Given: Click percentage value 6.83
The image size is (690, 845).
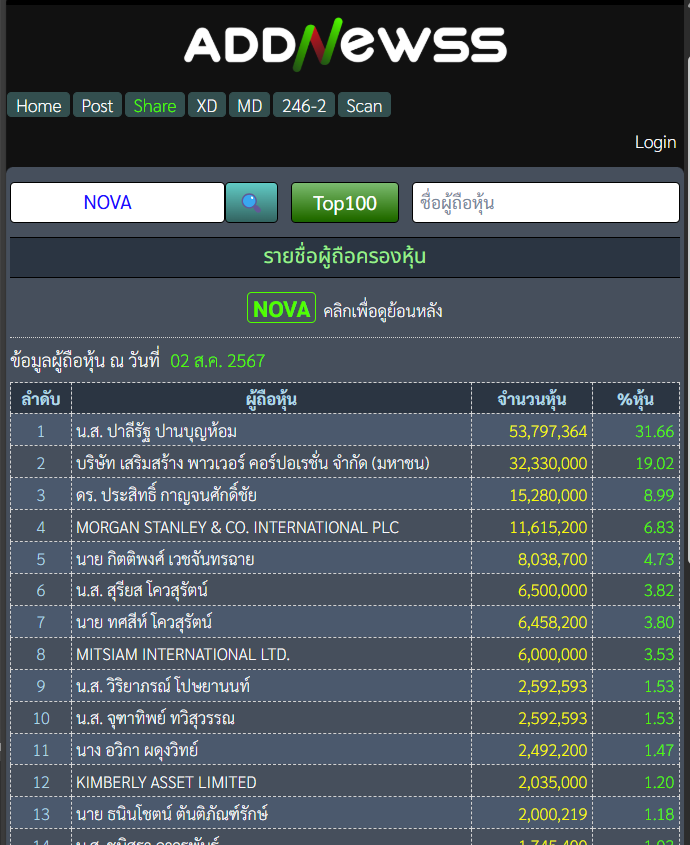Looking at the screenshot, I should coord(659,527).
